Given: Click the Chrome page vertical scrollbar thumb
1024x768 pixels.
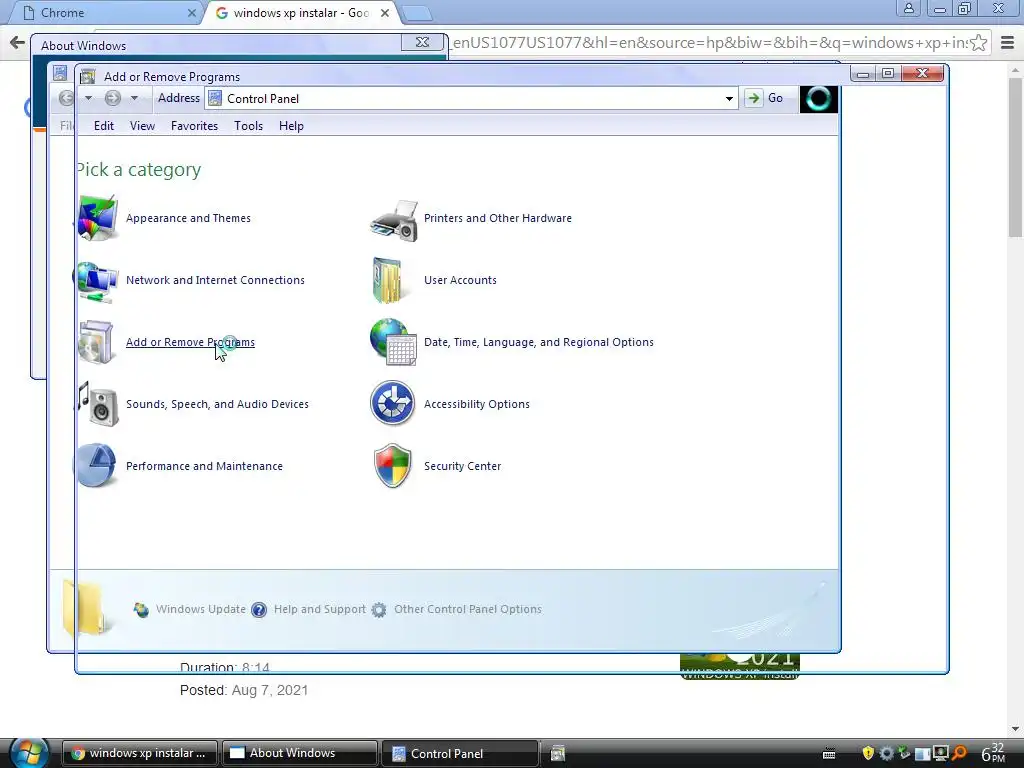Looking at the screenshot, I should (1016, 157).
